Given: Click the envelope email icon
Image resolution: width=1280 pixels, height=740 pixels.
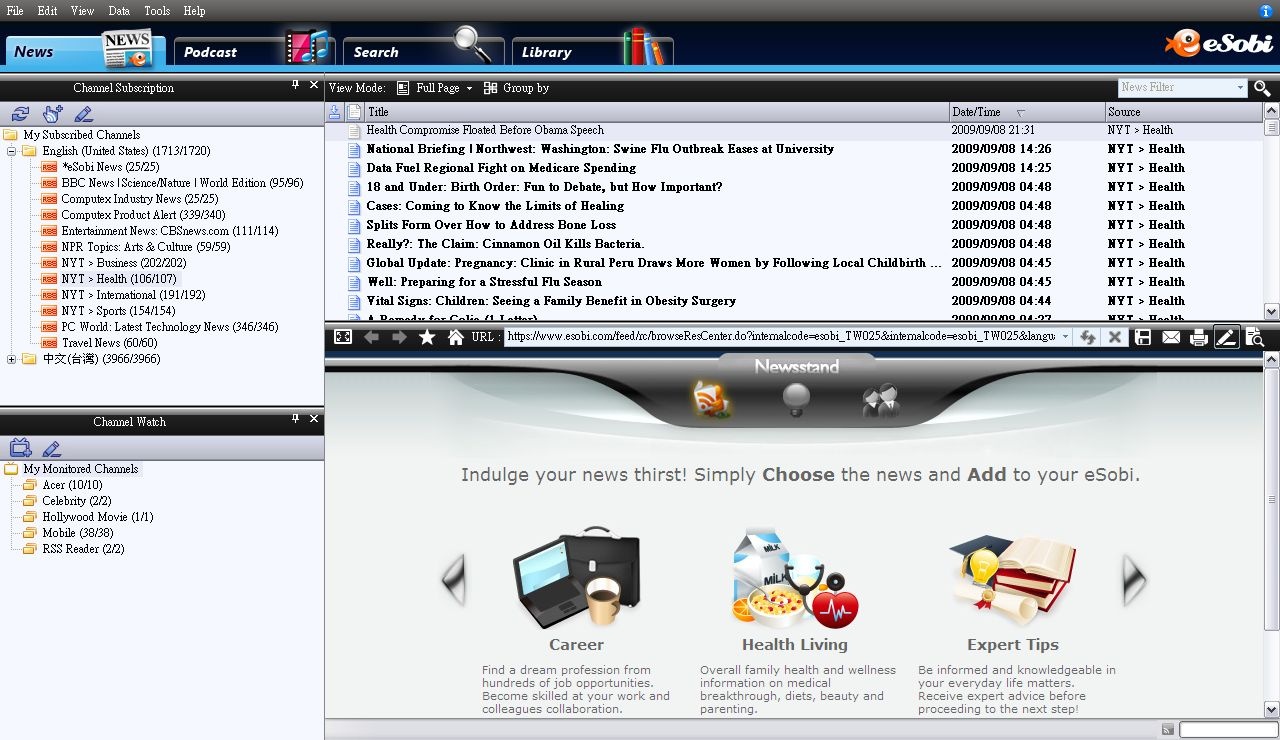Looking at the screenshot, I should [1171, 337].
